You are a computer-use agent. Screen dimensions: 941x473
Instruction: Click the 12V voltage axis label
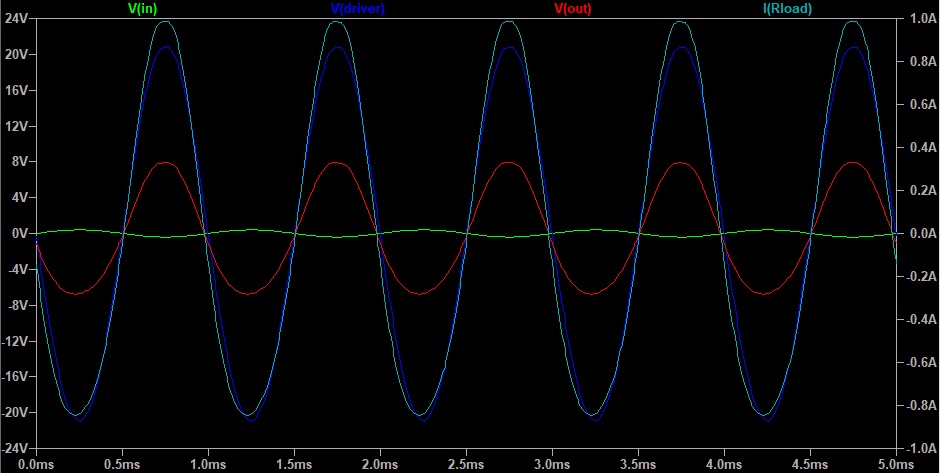coord(16,126)
